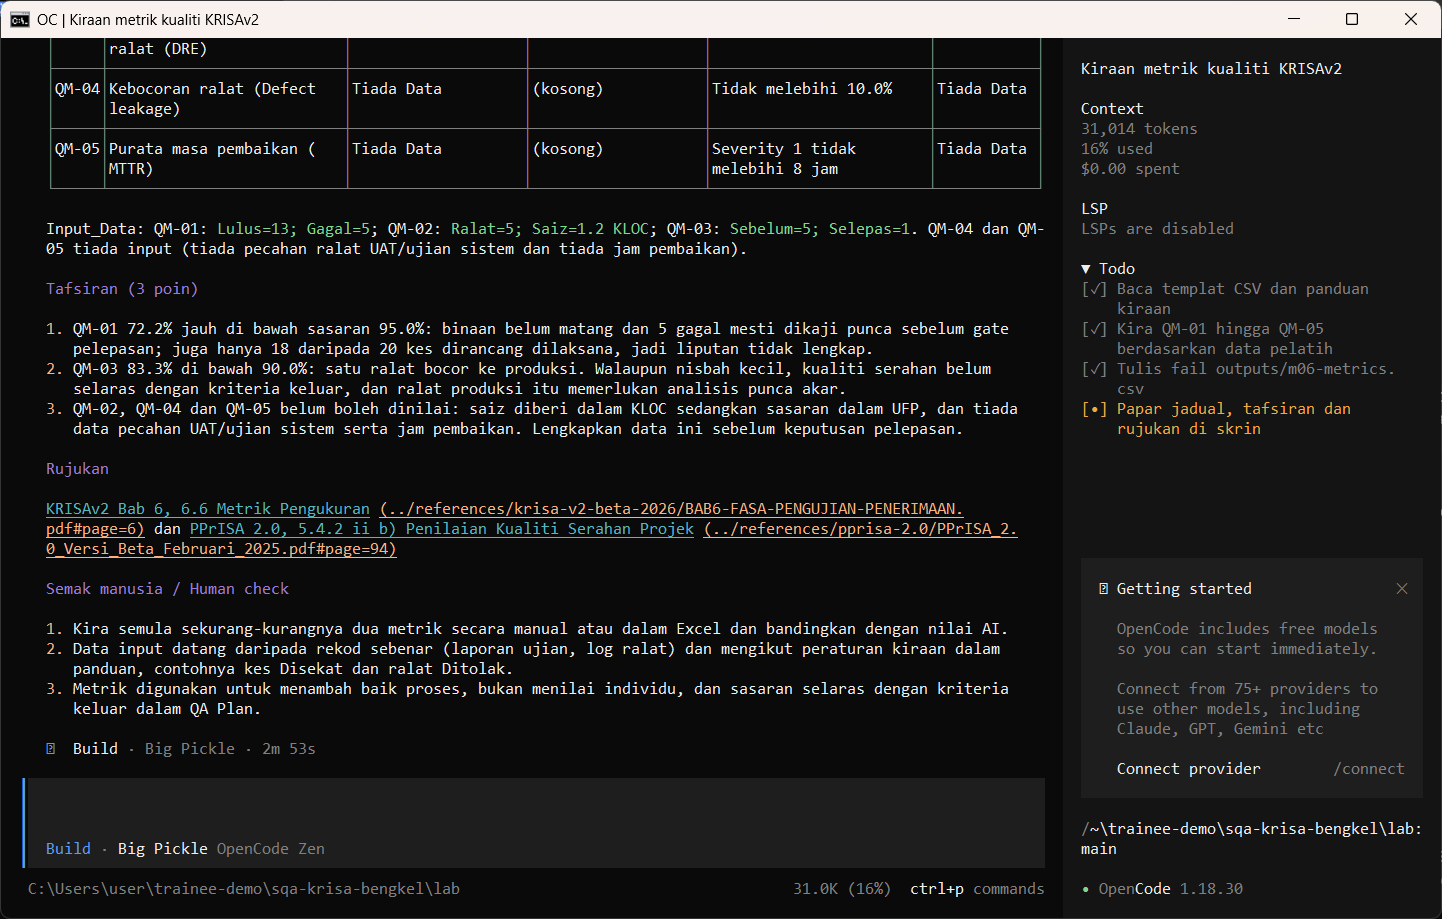The image size is (1442, 919).
Task: Click ctrl+p commands in status bar
Action: click(977, 889)
